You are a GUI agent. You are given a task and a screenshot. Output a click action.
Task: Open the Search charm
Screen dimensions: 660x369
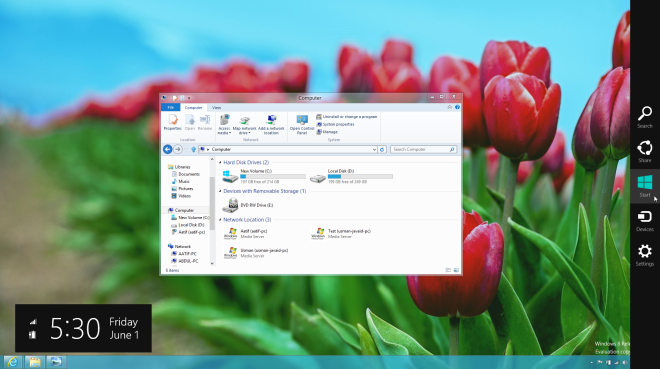[x=645, y=117]
